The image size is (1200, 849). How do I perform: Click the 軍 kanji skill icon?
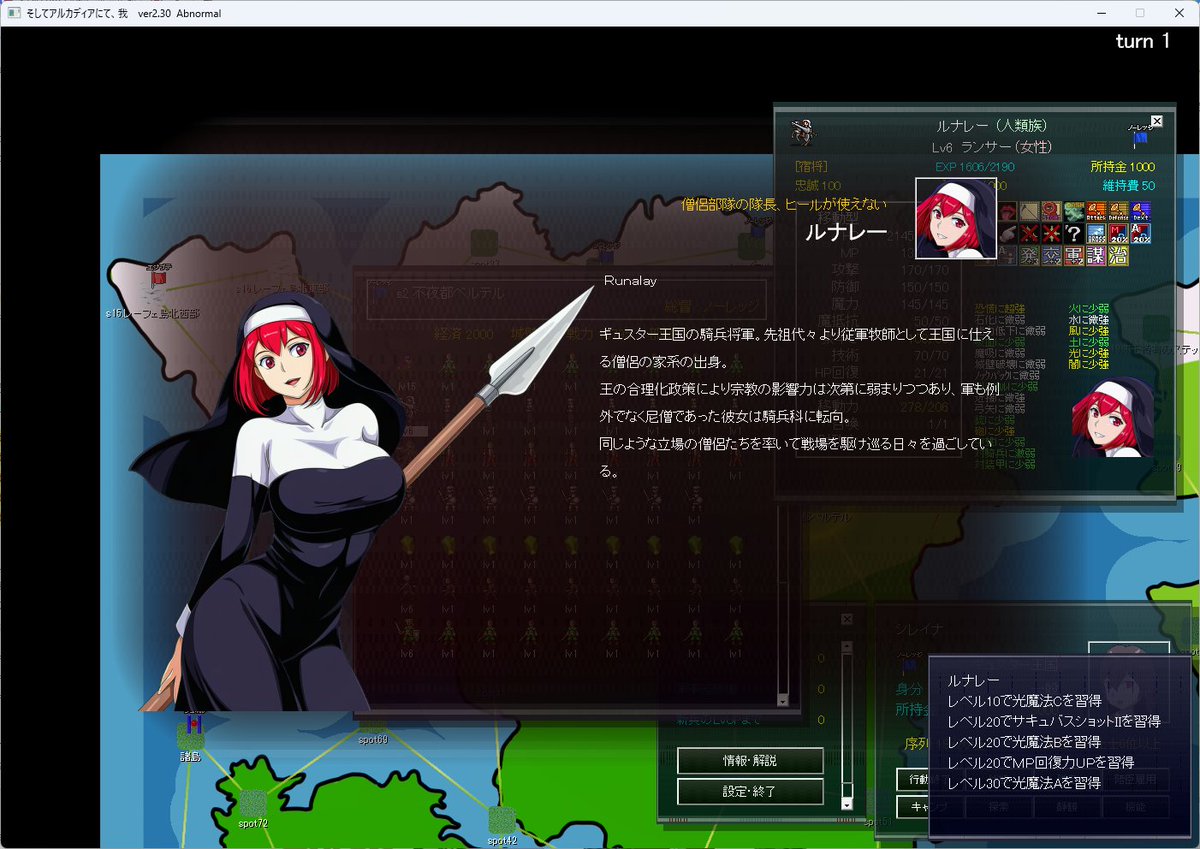point(1074,255)
